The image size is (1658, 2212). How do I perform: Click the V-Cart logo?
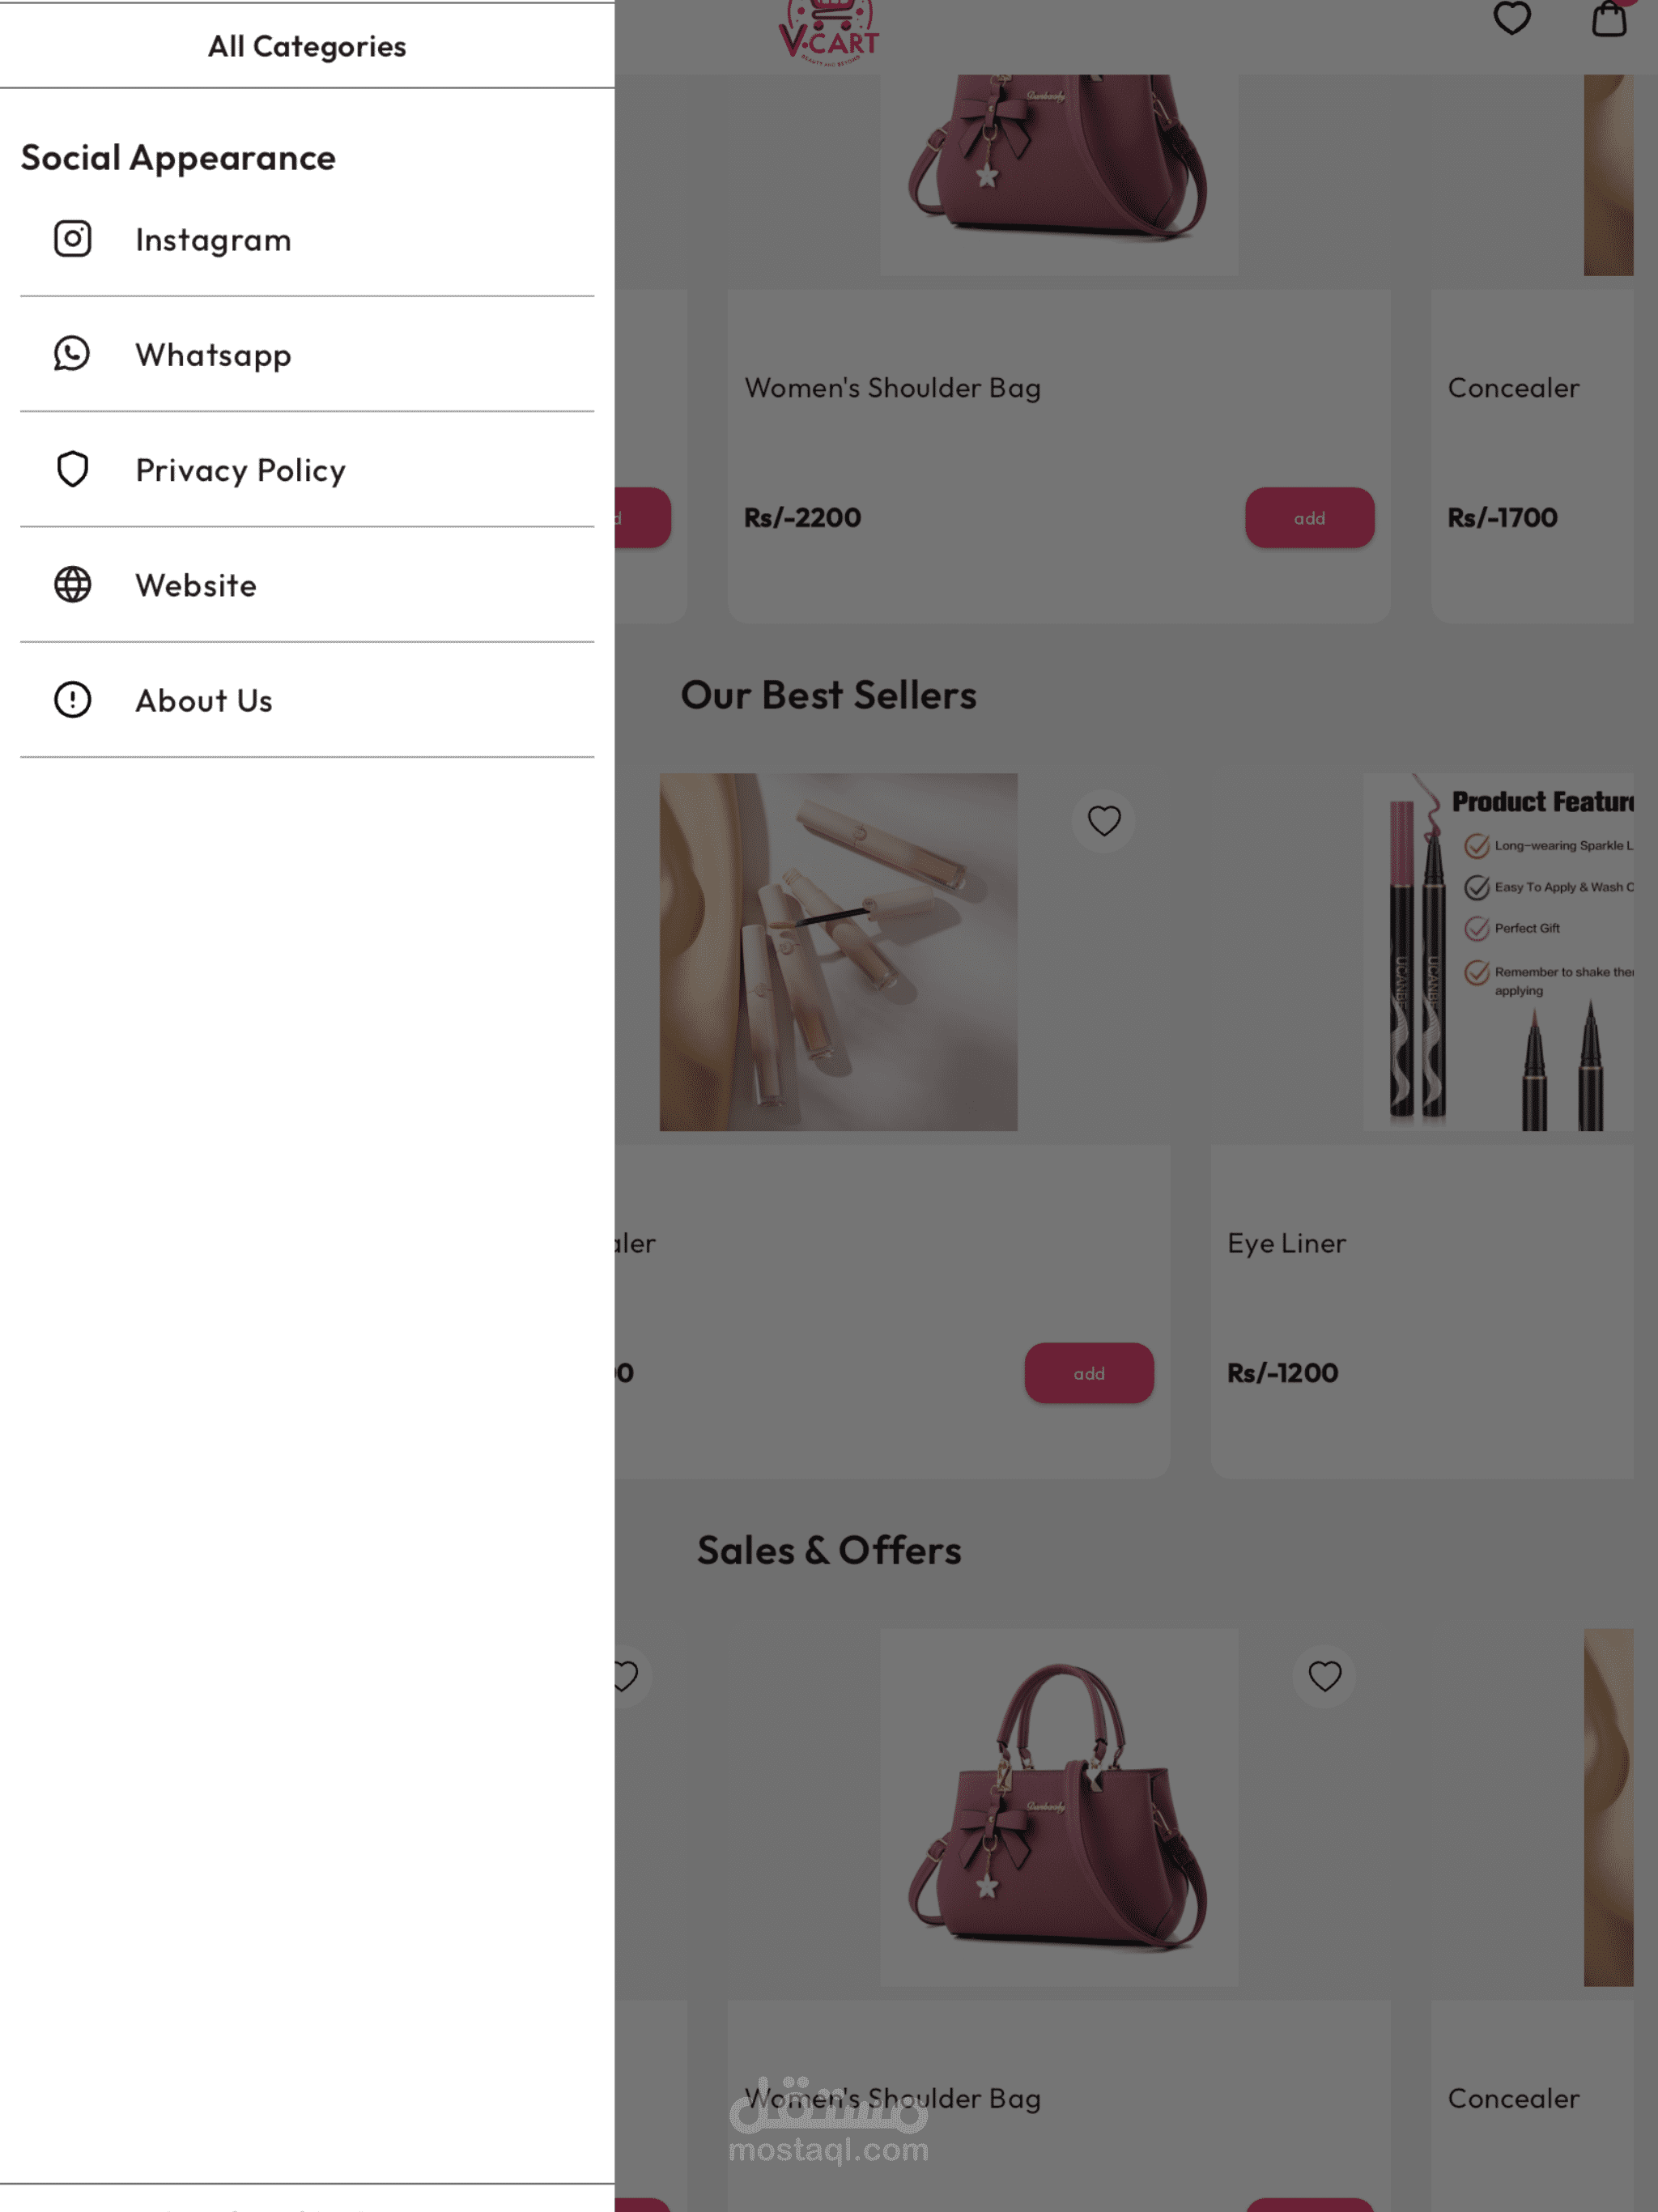(829, 32)
